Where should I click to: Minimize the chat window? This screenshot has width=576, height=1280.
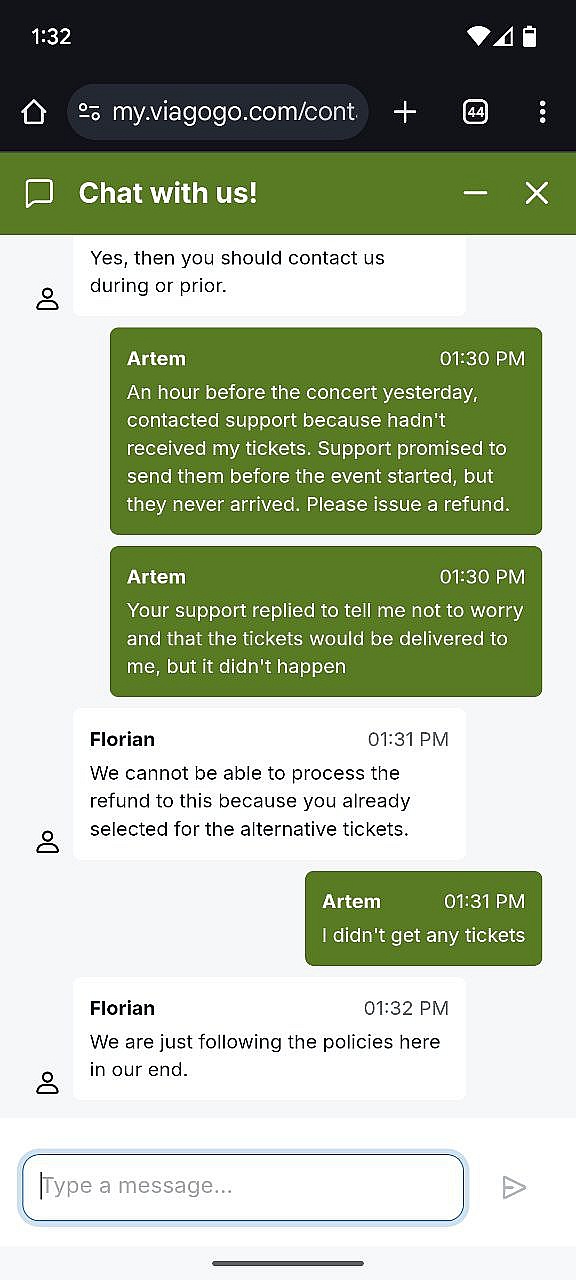[476, 193]
